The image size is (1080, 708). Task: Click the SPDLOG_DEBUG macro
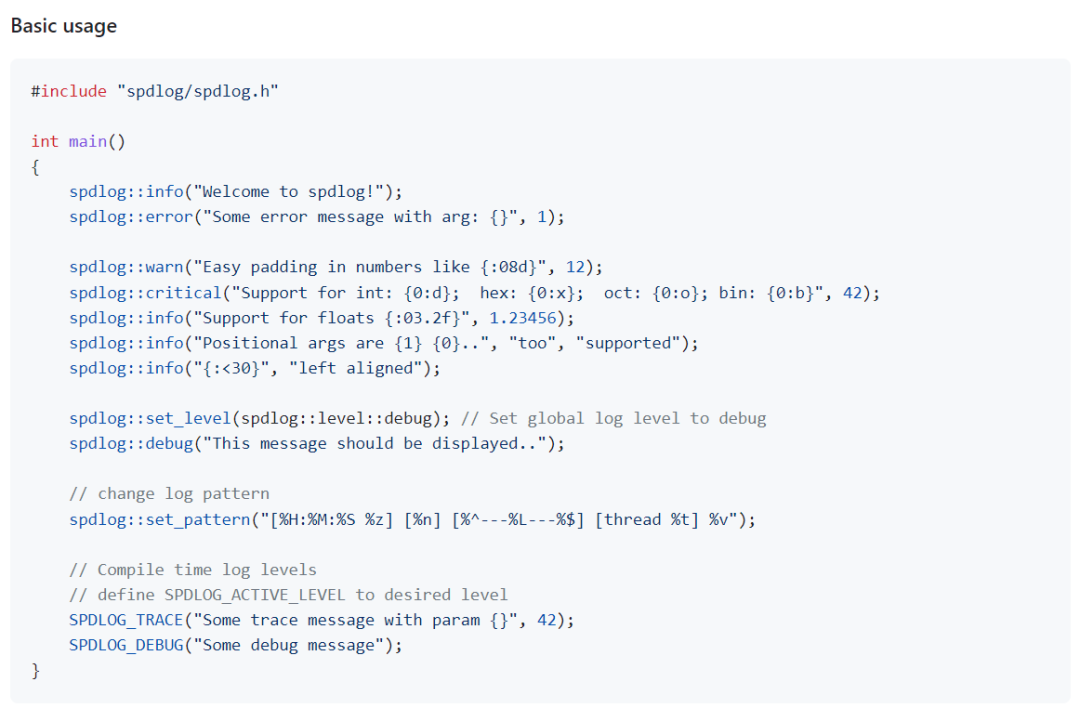click(x=126, y=645)
